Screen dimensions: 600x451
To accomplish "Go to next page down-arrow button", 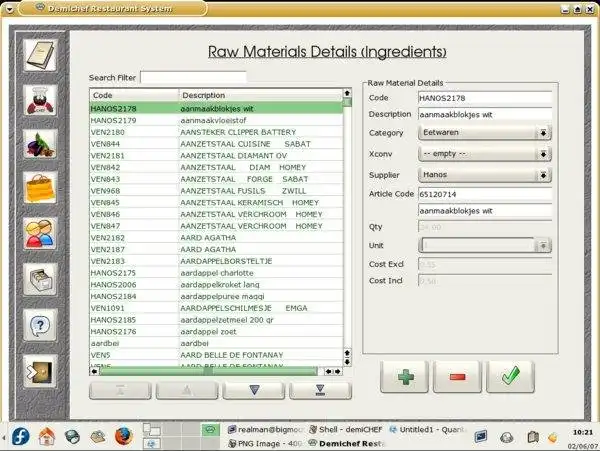I will click(x=254, y=390).
